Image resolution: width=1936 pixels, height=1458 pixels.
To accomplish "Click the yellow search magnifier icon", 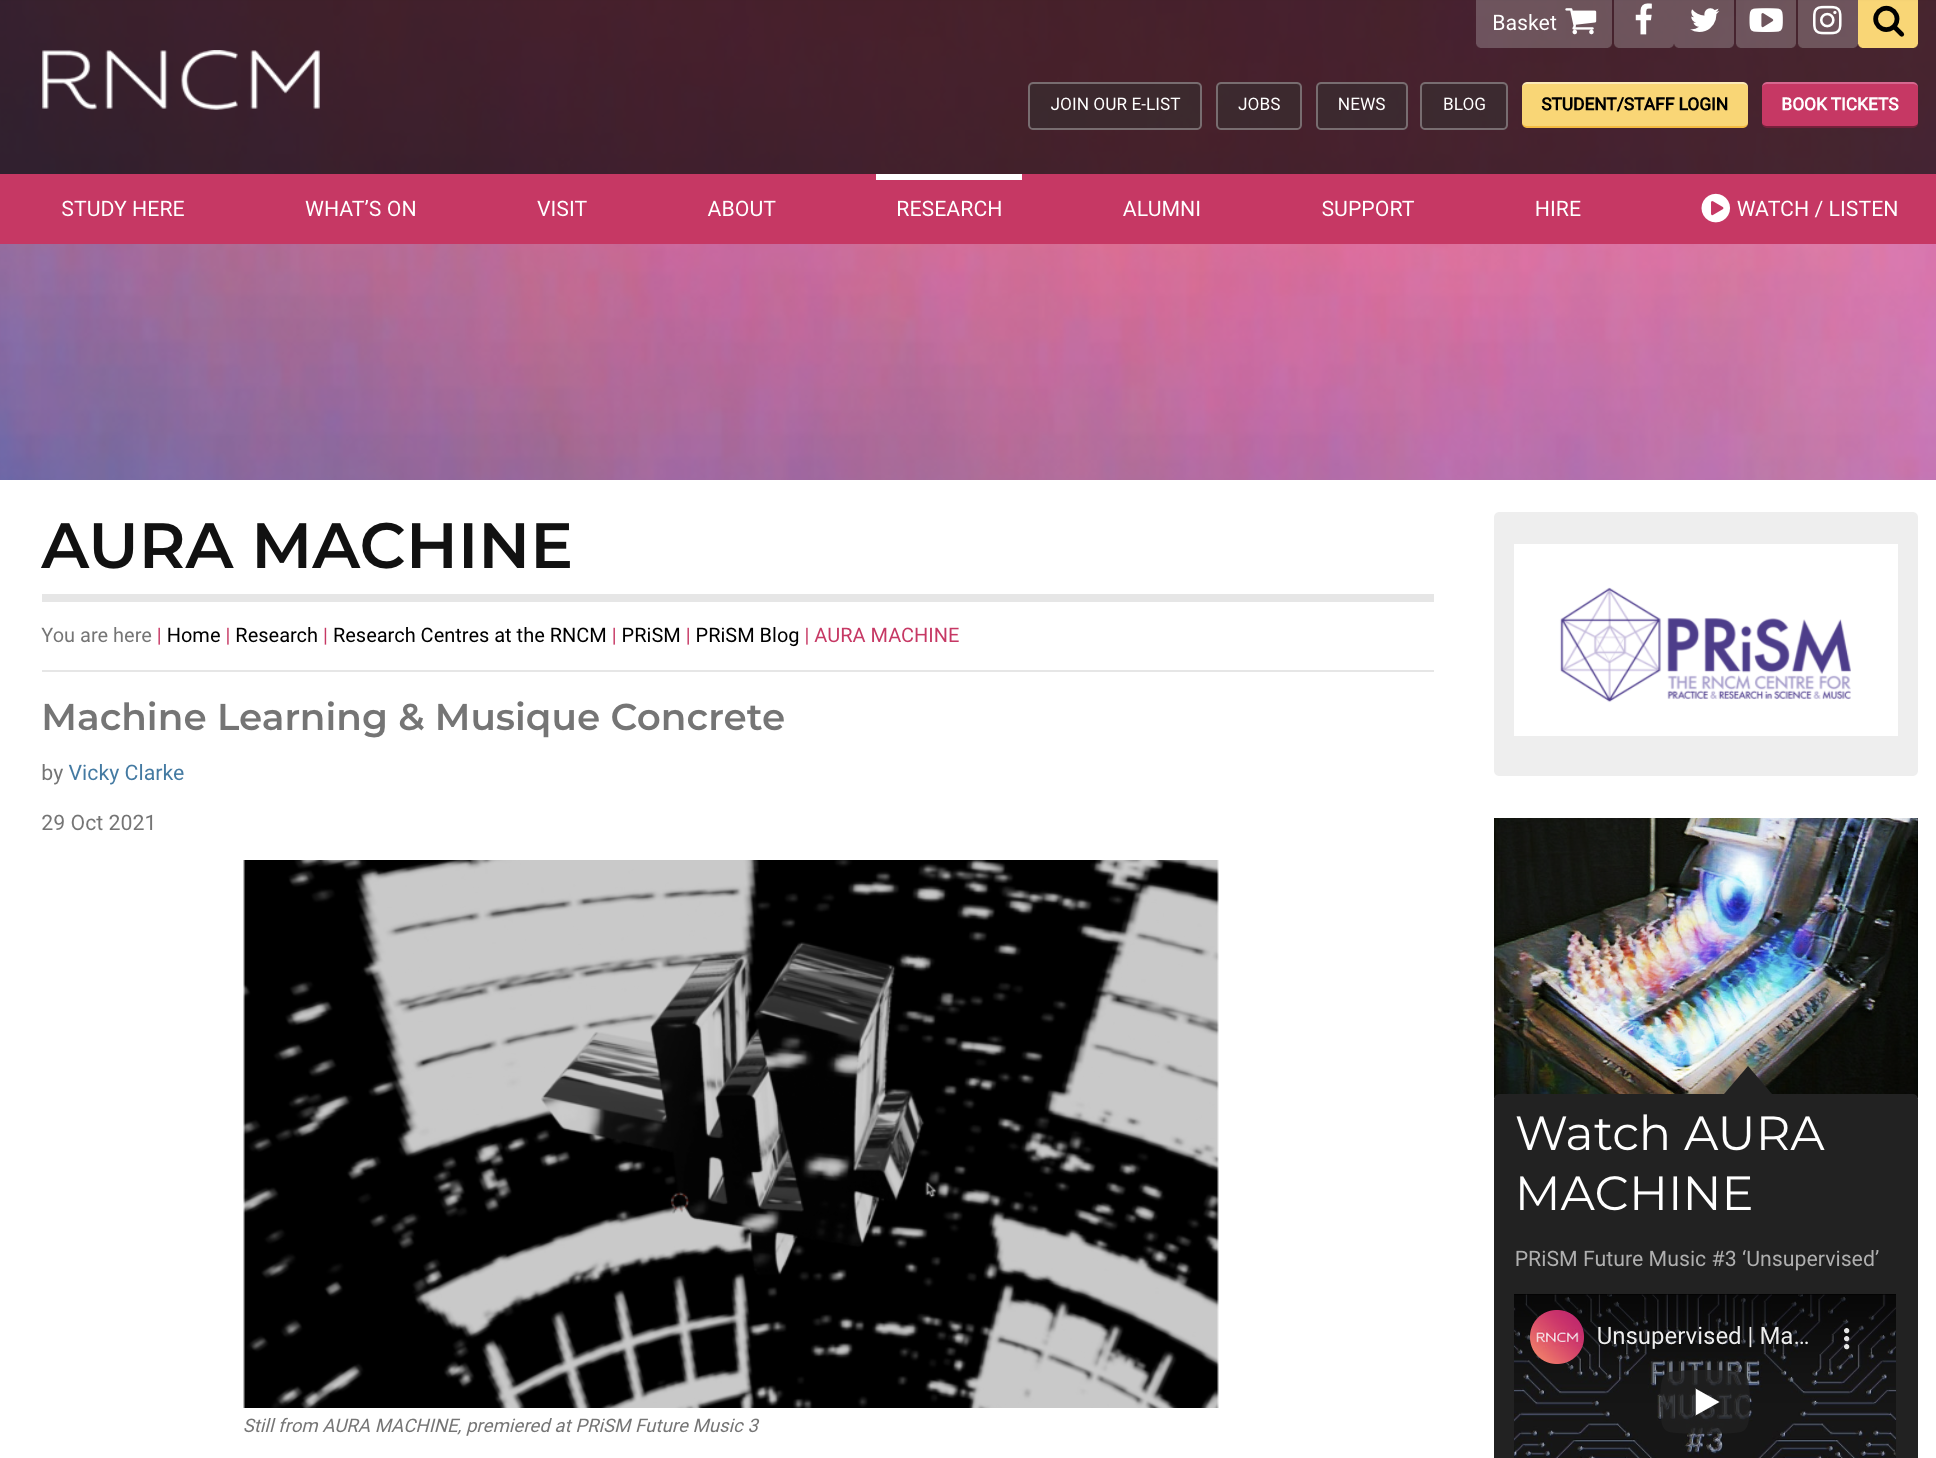I will [x=1887, y=22].
